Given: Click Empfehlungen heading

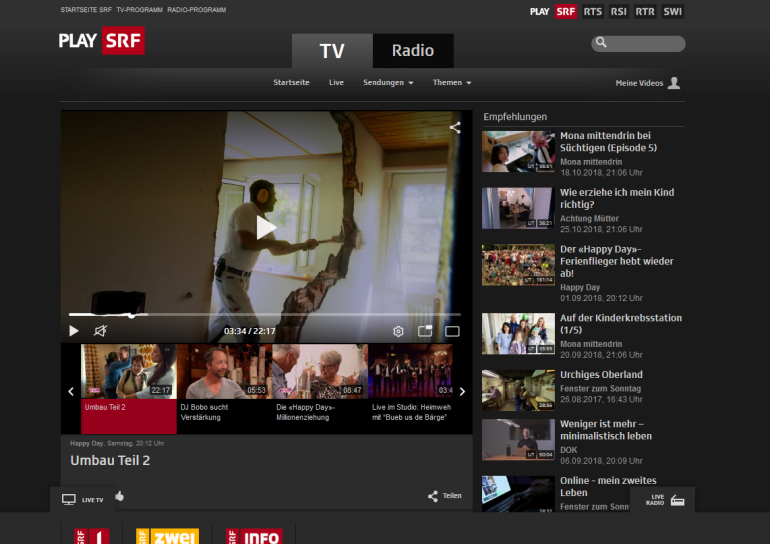Looking at the screenshot, I should point(515,117).
